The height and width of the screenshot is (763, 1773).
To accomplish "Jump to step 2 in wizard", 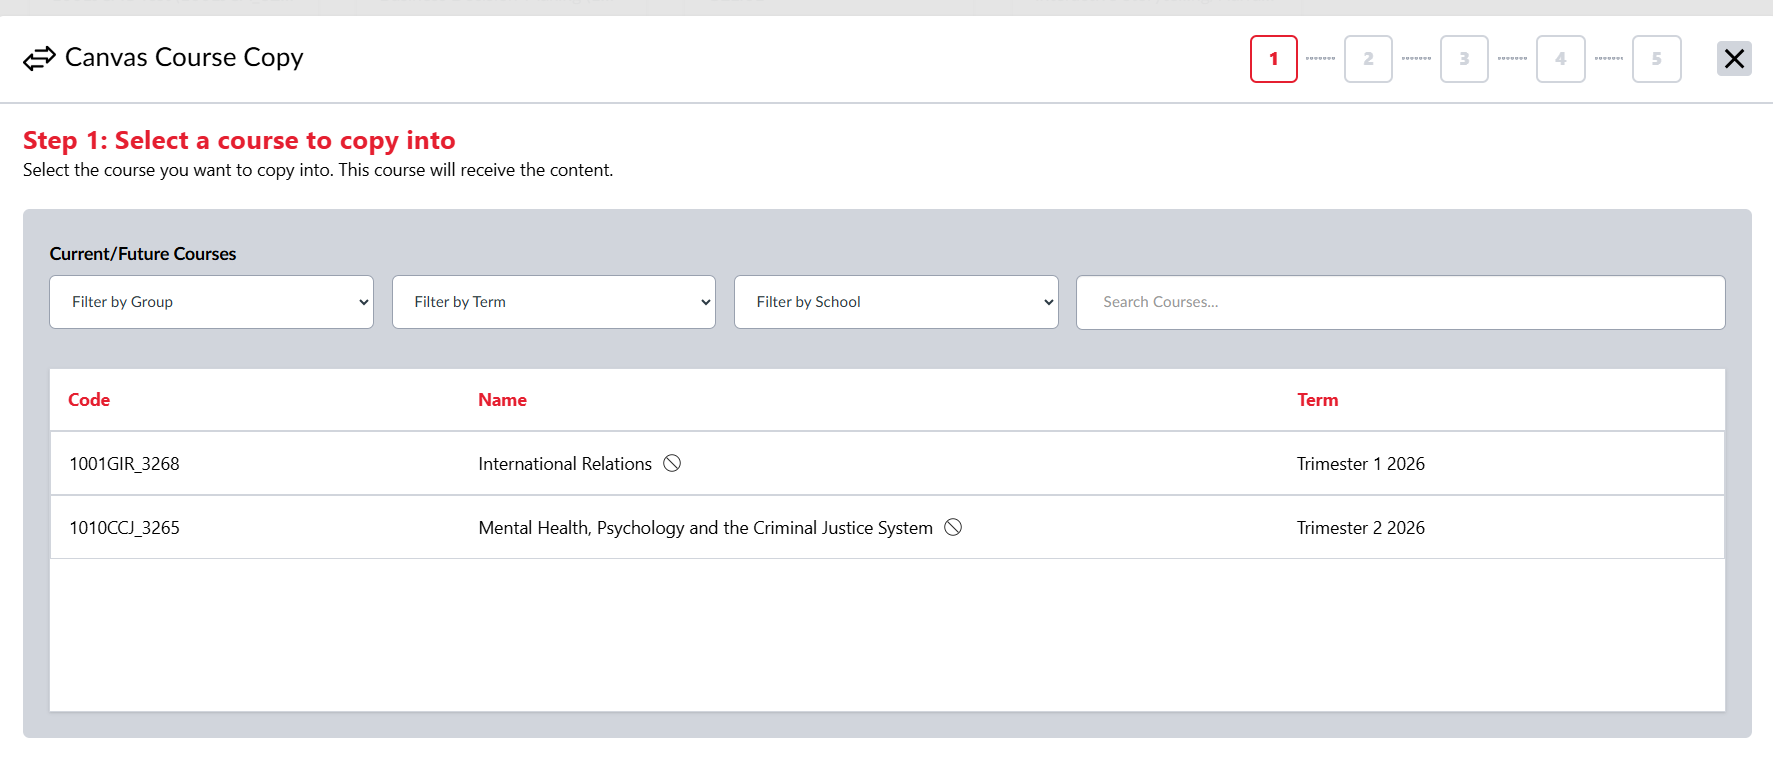I will [1368, 59].
